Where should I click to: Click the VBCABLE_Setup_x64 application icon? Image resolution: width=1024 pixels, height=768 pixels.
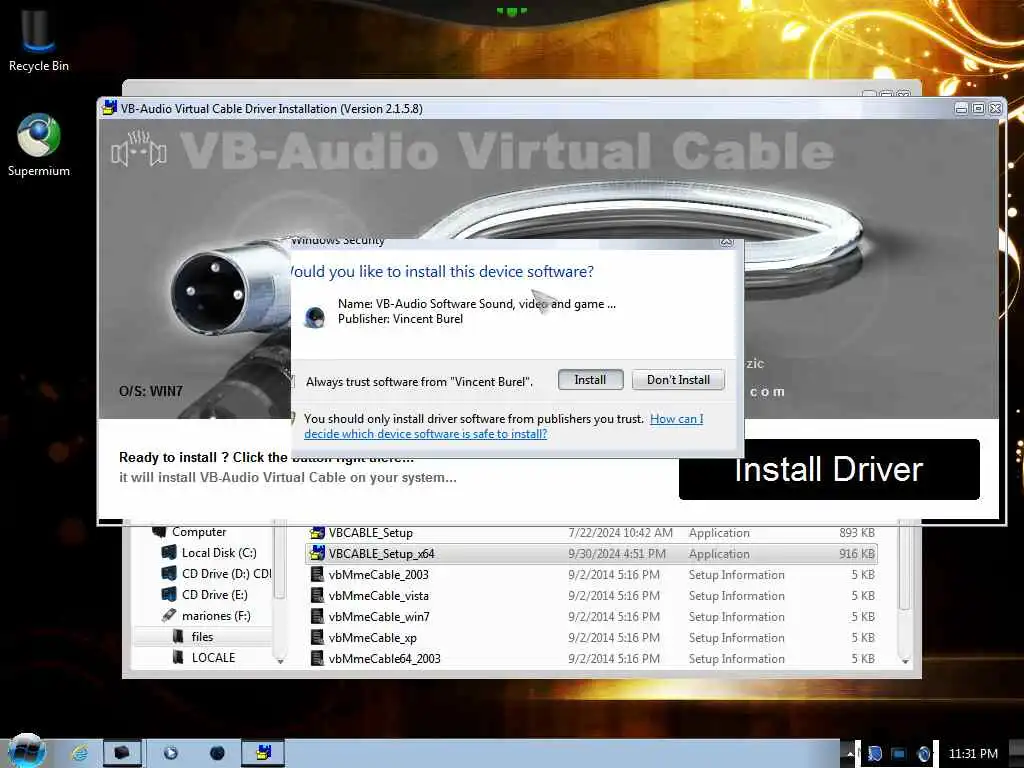pyautogui.click(x=317, y=554)
